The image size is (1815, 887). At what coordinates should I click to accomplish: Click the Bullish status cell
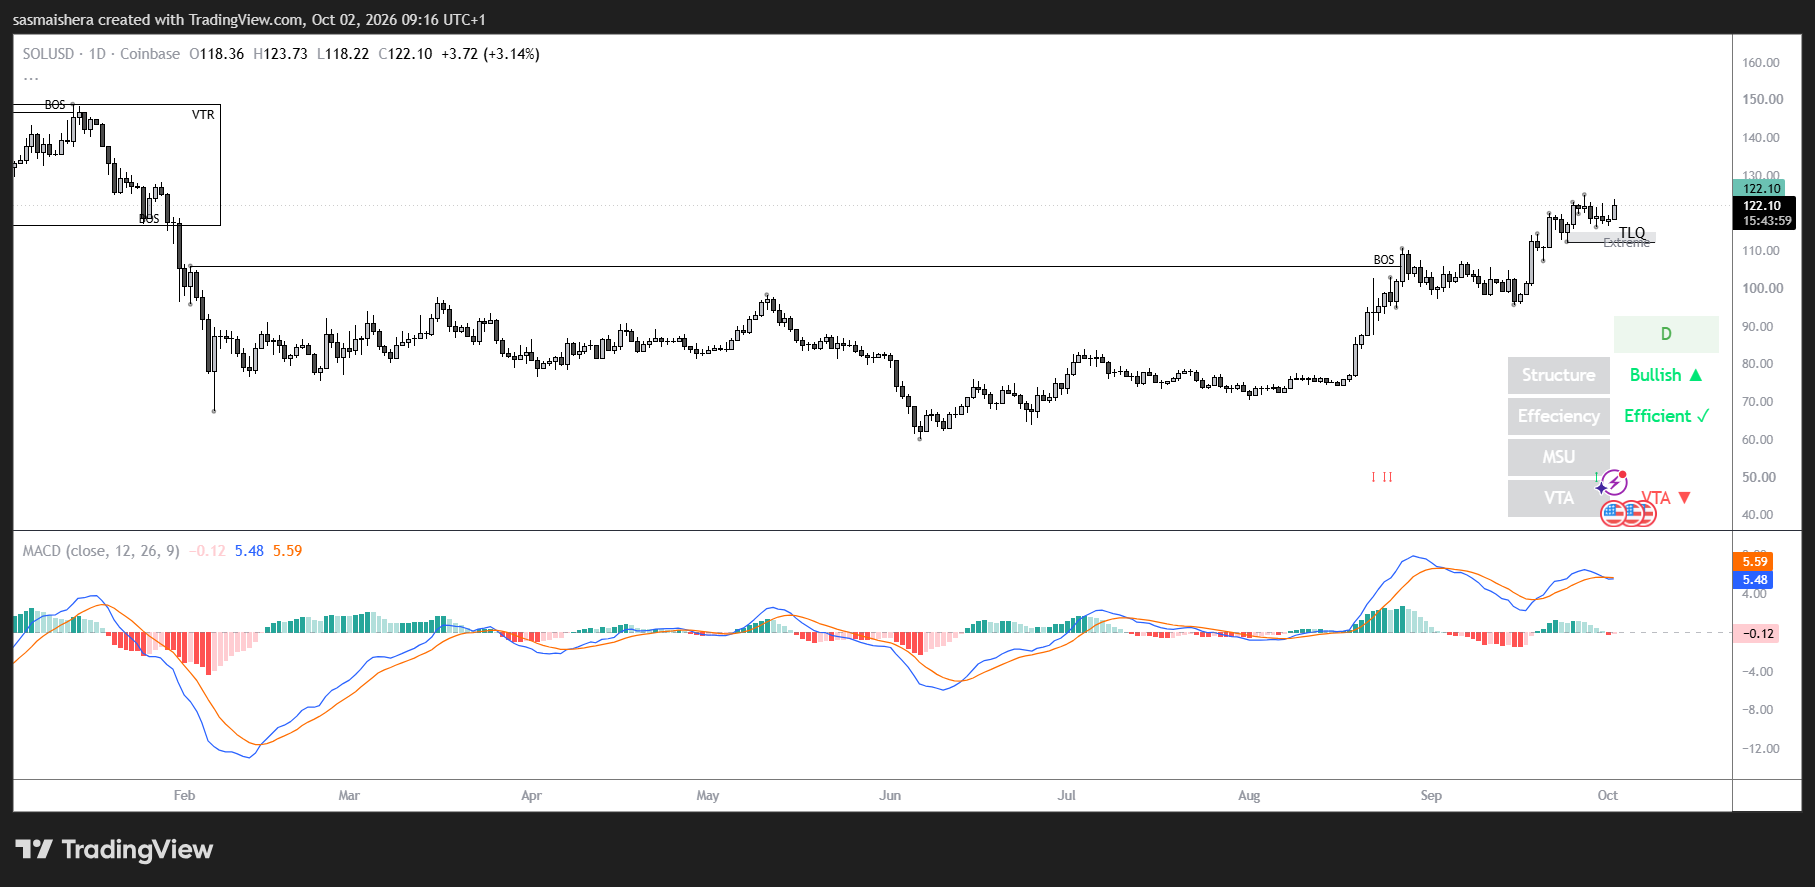(x=1666, y=375)
